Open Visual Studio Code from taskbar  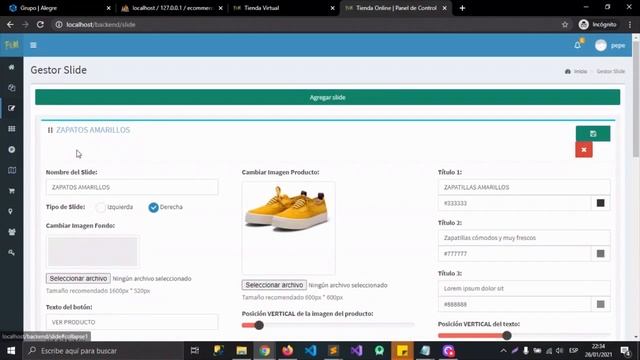click(x=310, y=351)
